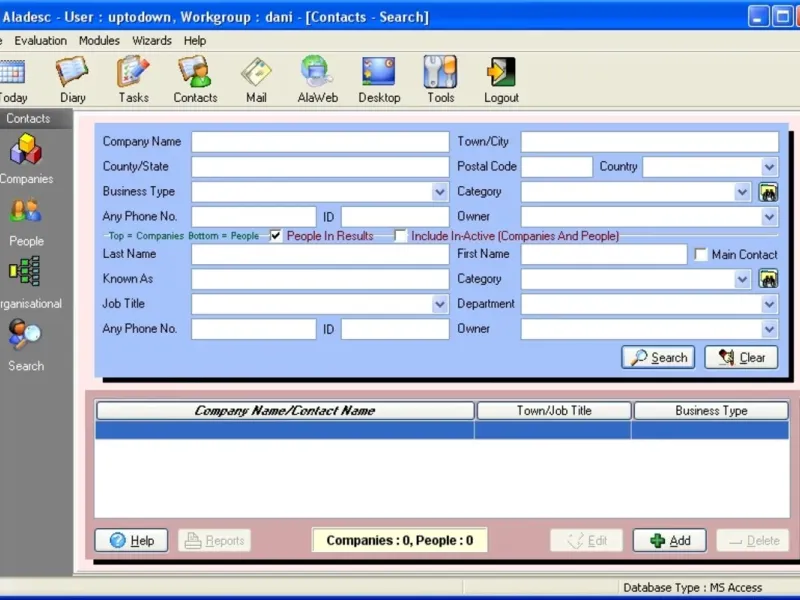800x600 pixels.
Task: Select Search in the sidebar
Action: pyautogui.click(x=26, y=345)
